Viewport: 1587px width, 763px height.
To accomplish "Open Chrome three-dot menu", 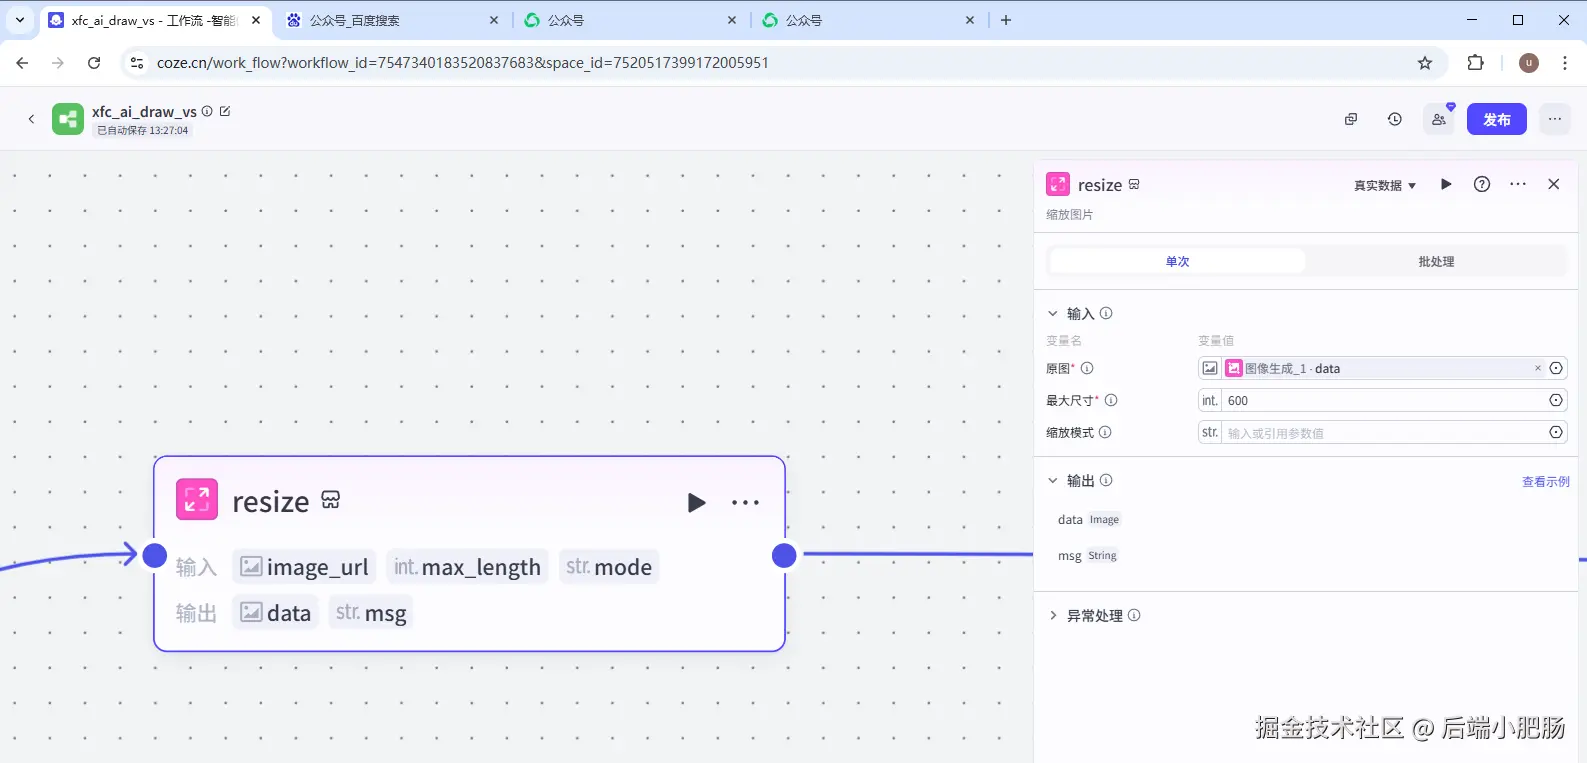I will 1565,62.
